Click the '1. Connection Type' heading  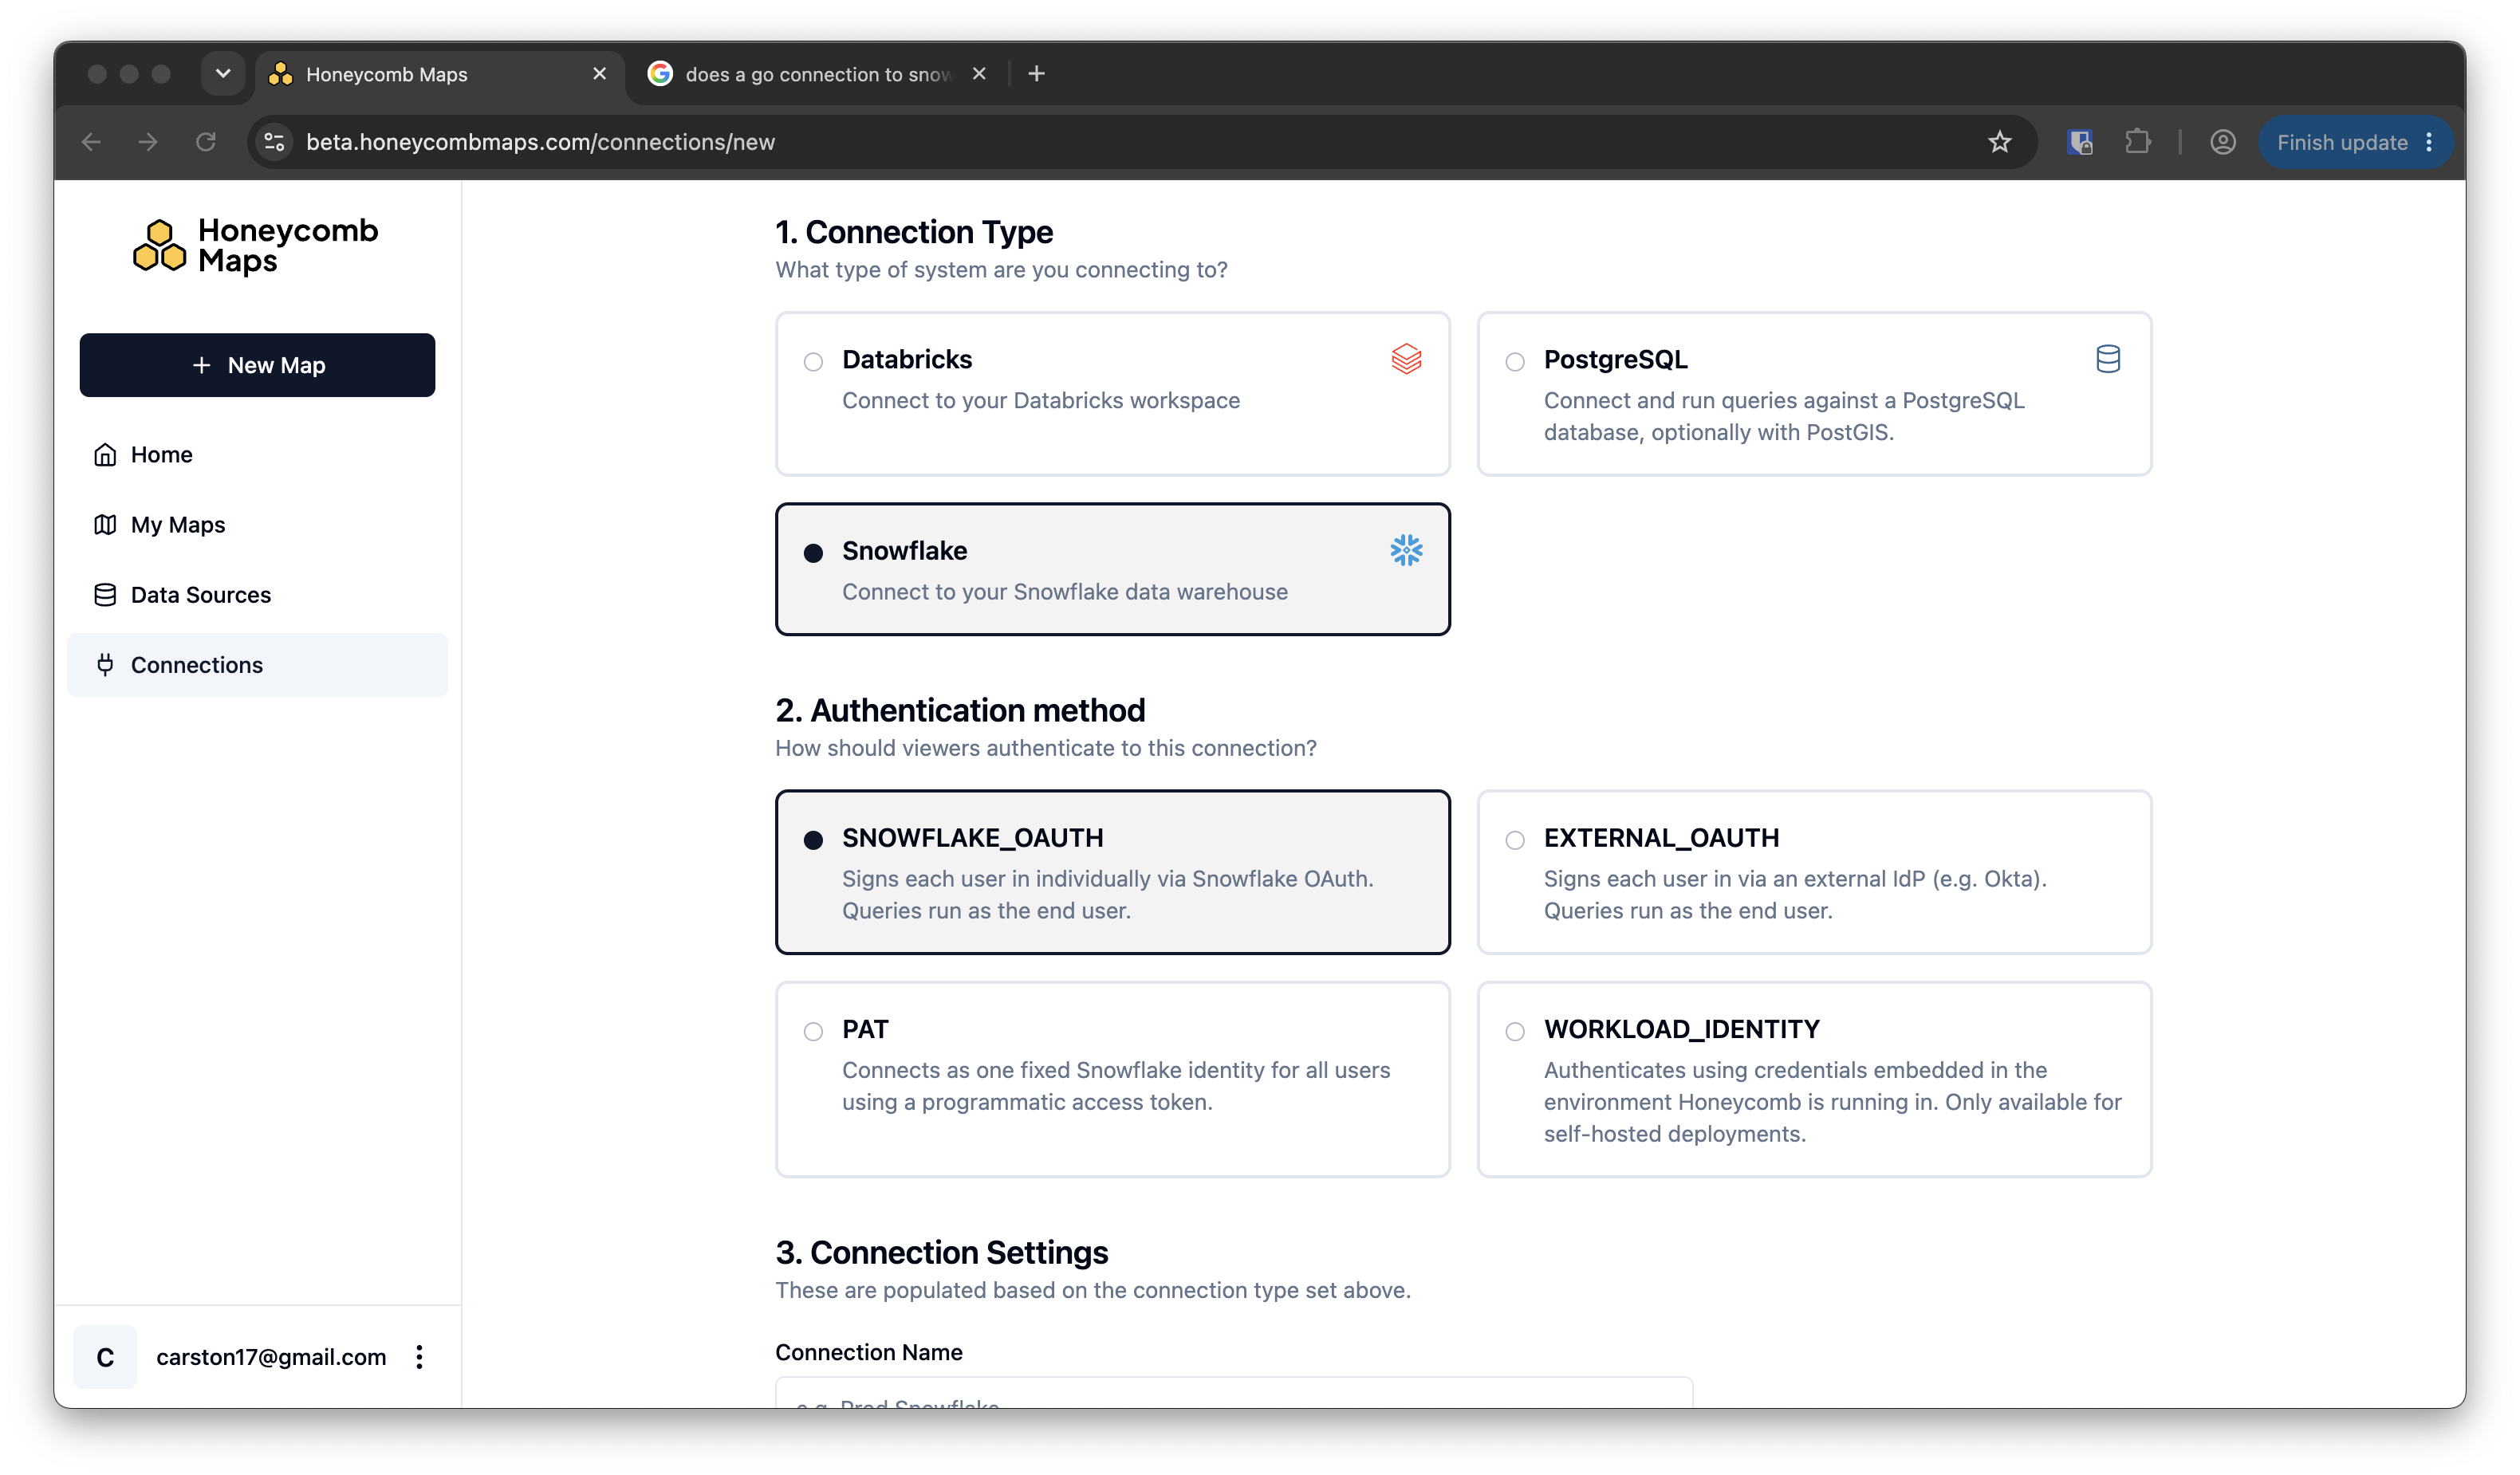coord(914,232)
